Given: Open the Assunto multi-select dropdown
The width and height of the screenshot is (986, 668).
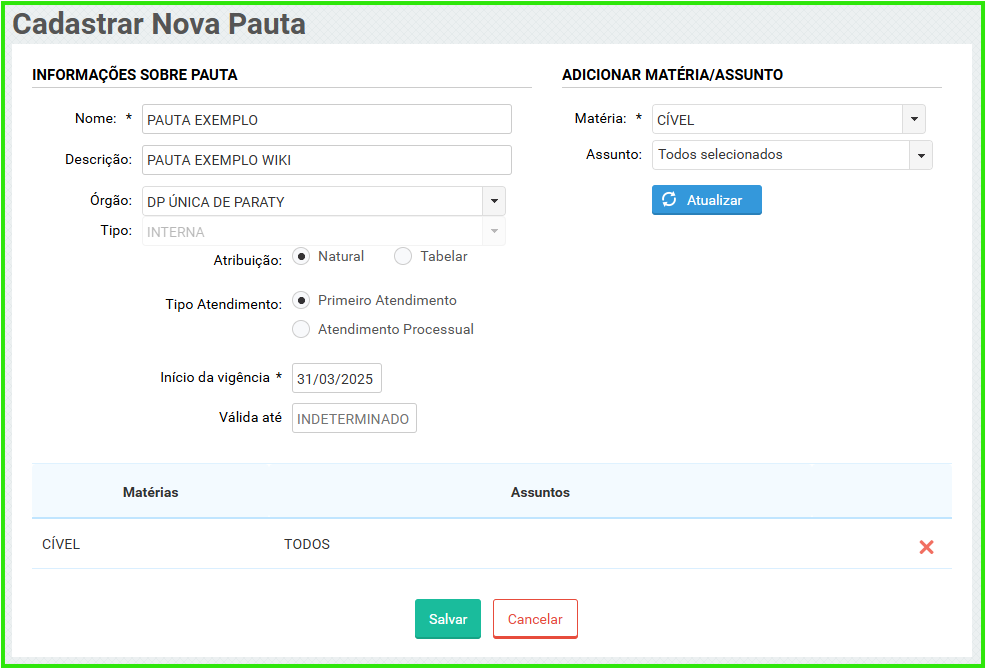Looking at the screenshot, I should point(920,155).
